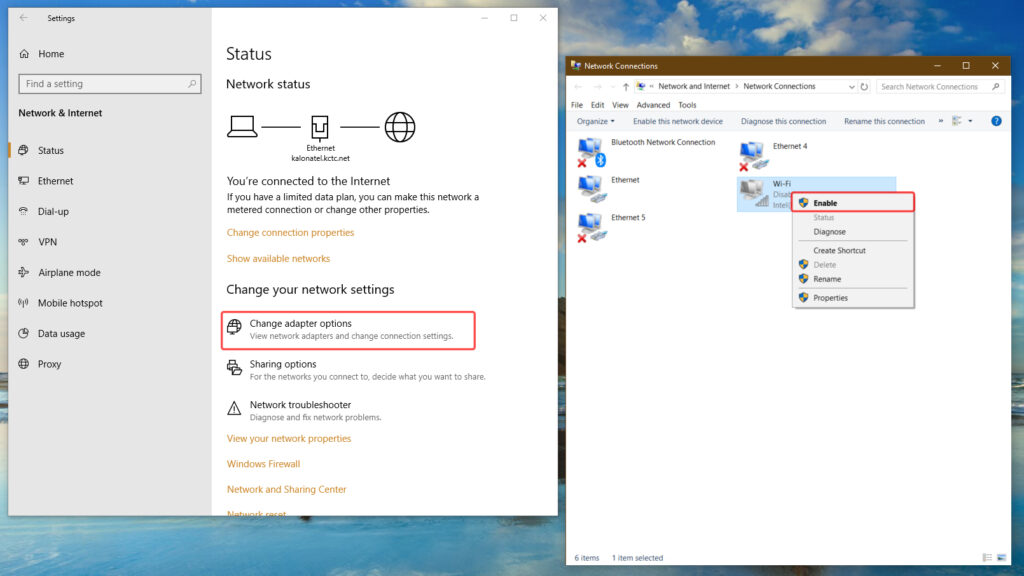
Task: Switch to large icons view in status bar
Action: pyautogui.click(x=1001, y=558)
